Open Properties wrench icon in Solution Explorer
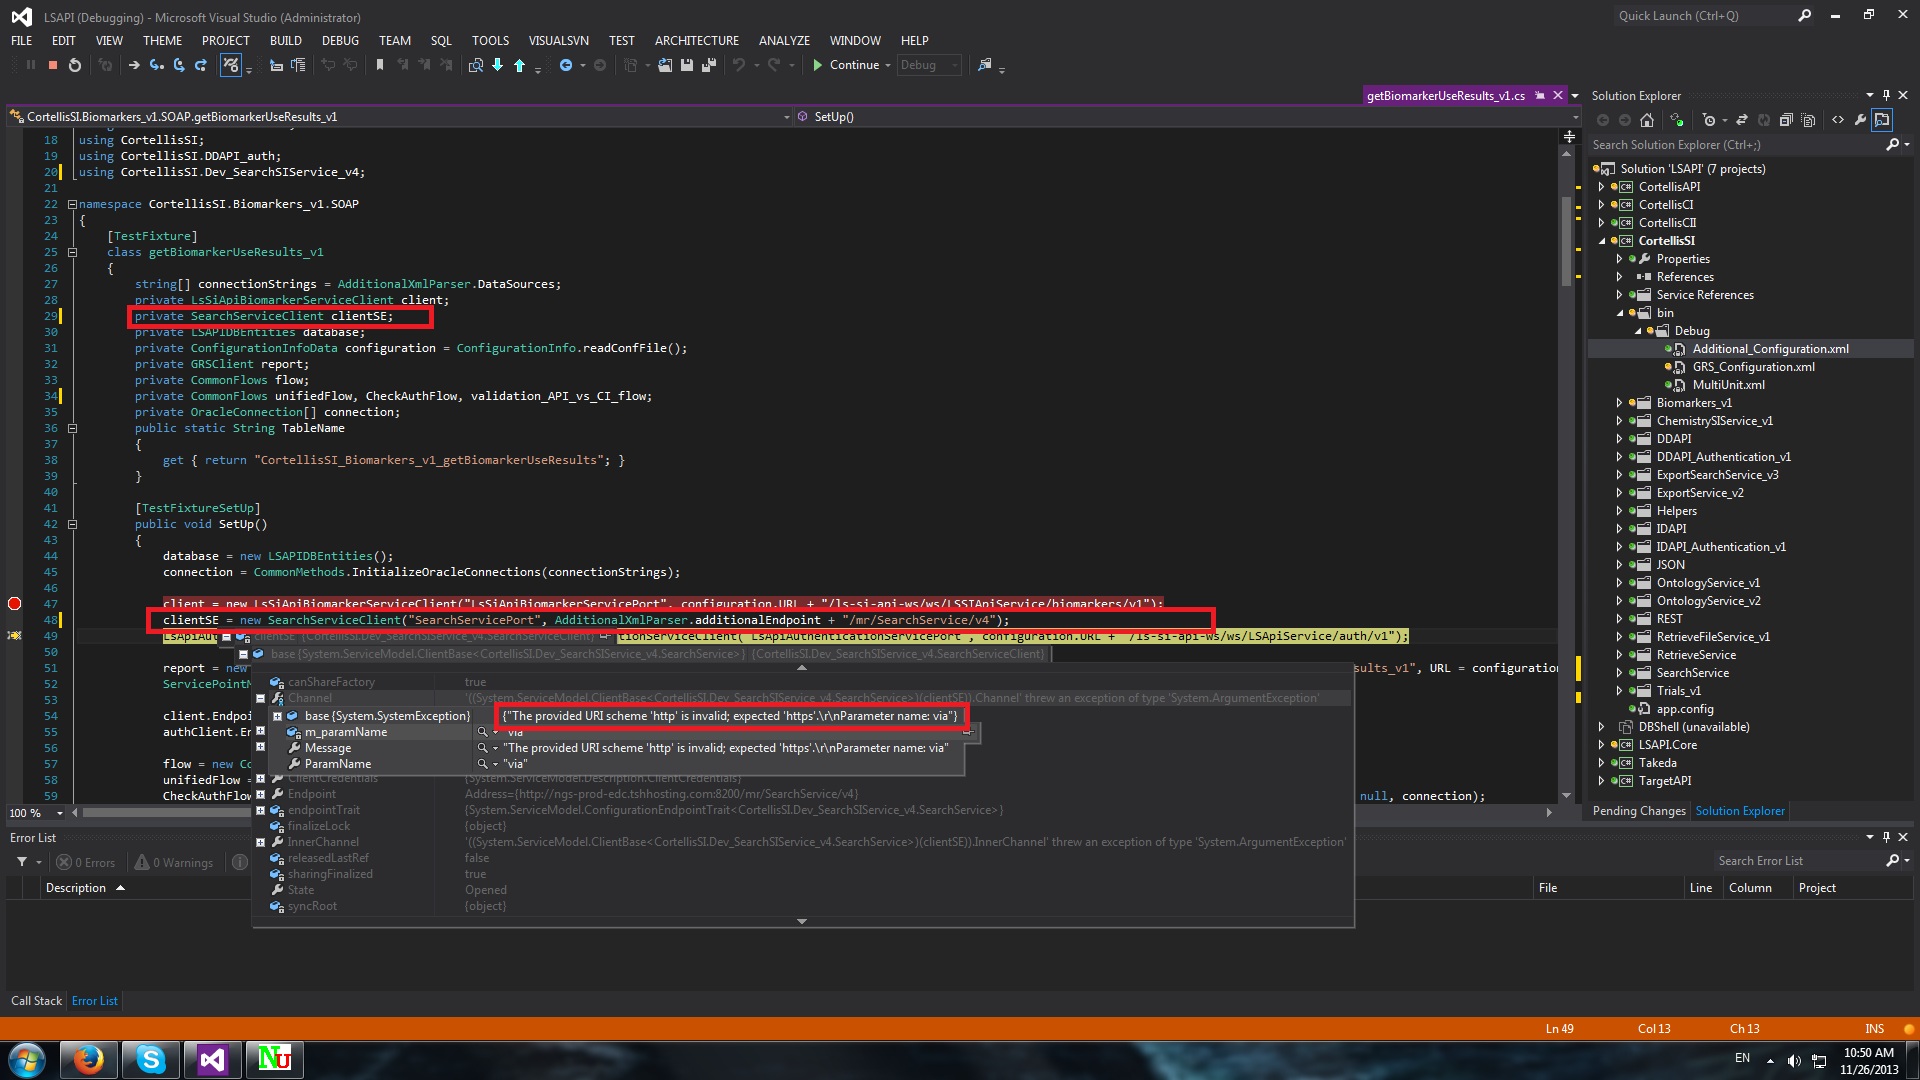 pos(1860,120)
